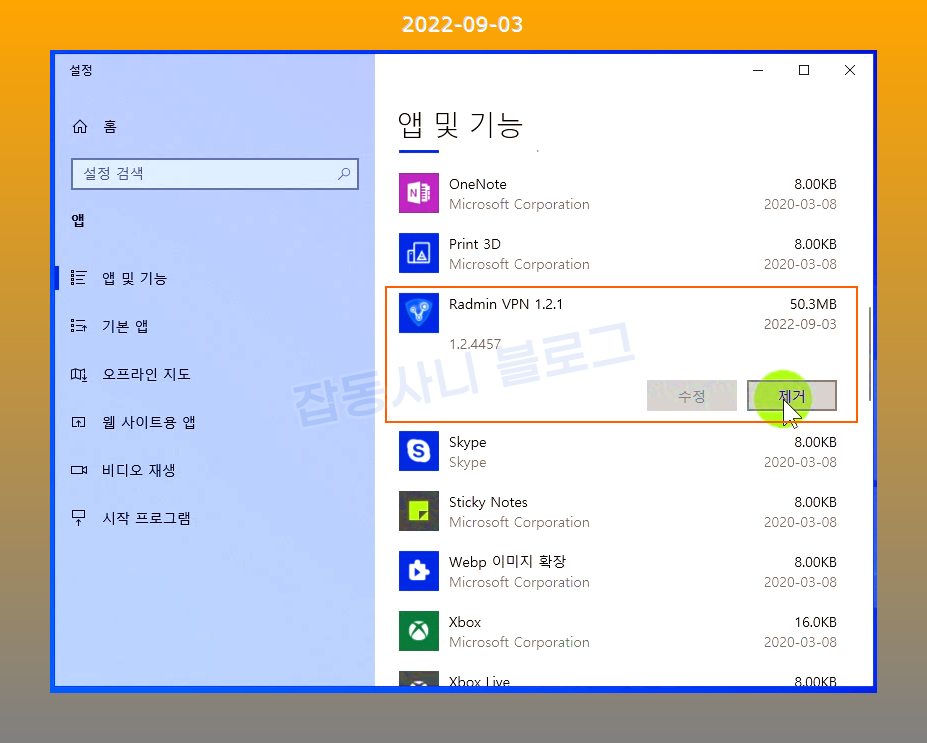Select the Skype list entry name
Viewport: 927px width, 743px height.
(468, 443)
